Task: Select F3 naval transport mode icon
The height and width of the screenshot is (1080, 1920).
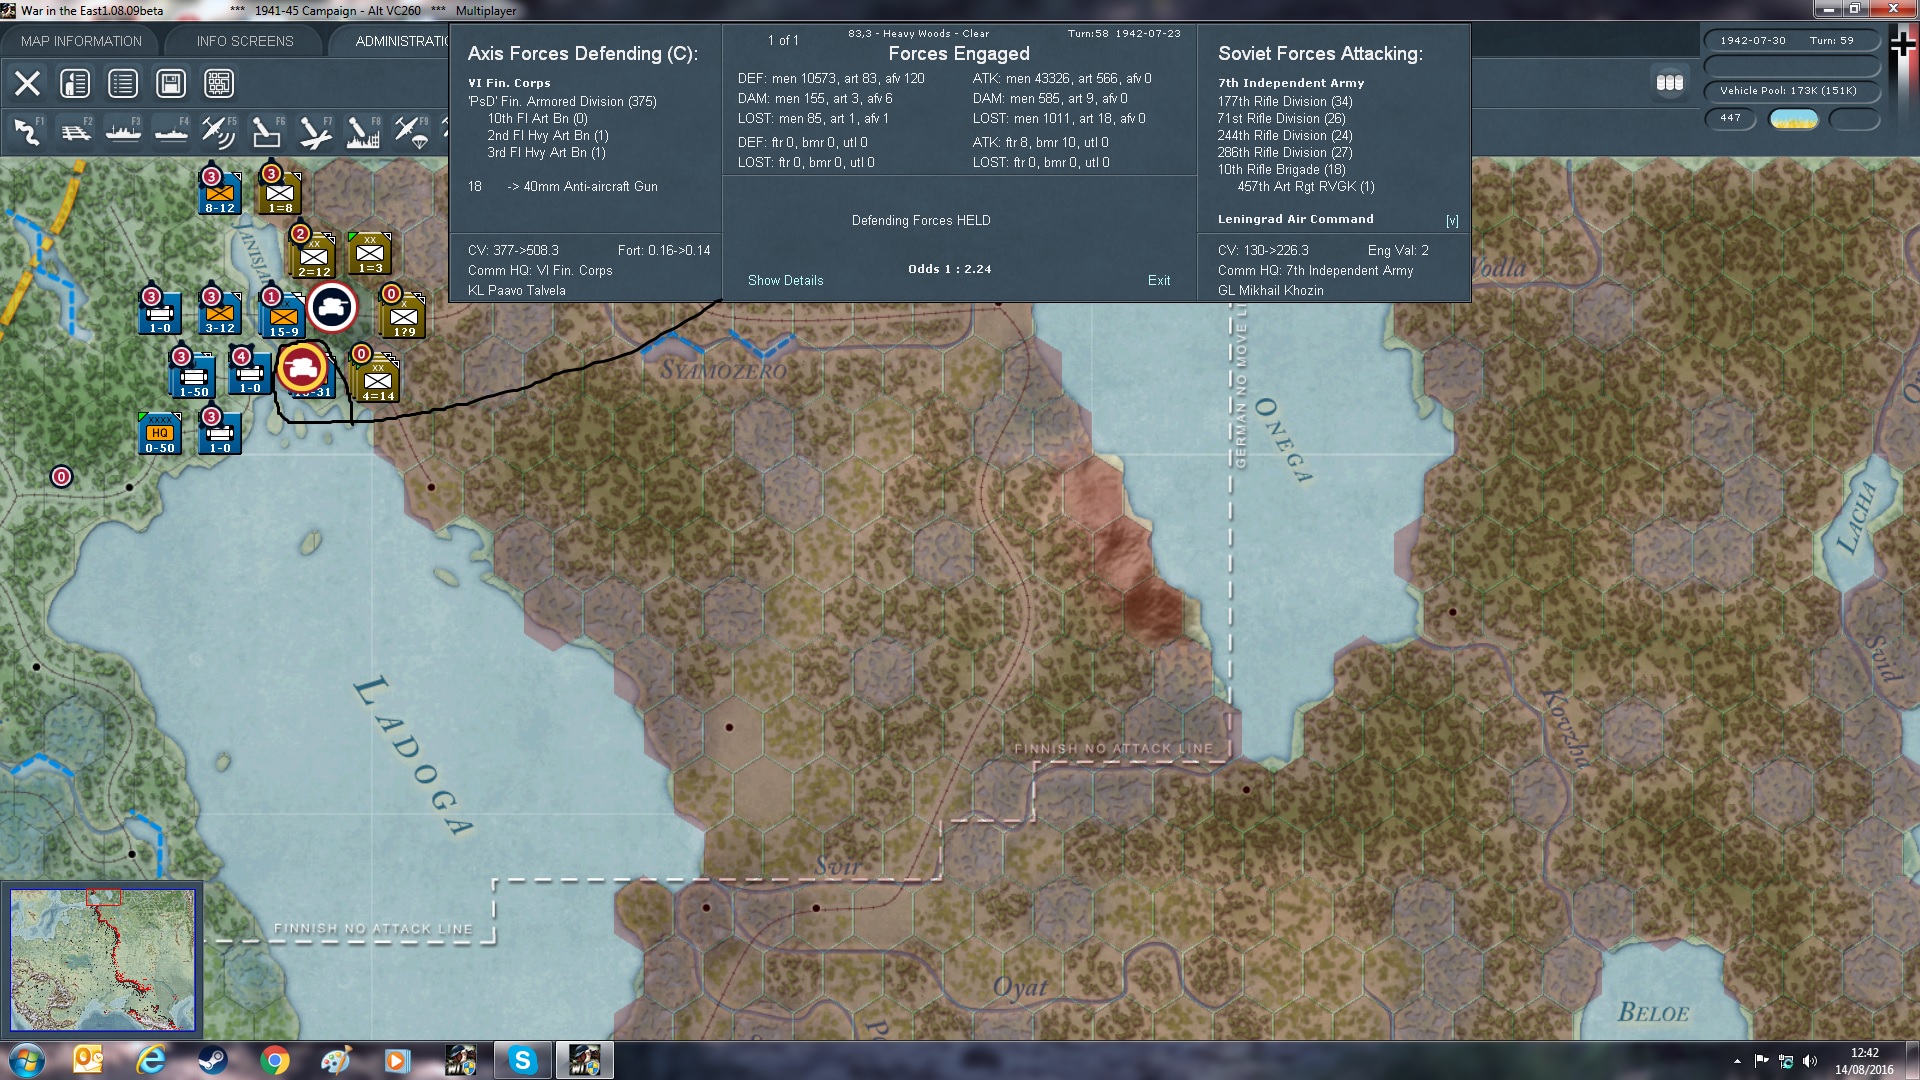Action: (123, 132)
